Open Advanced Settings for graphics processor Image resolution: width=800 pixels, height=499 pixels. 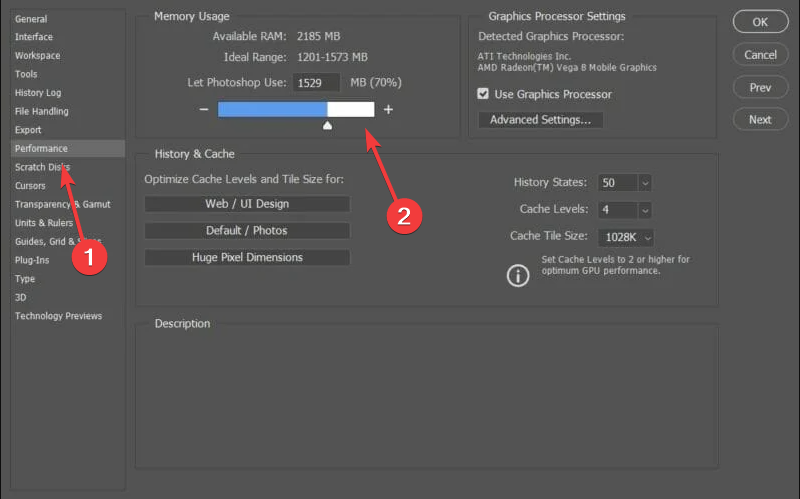pos(540,120)
